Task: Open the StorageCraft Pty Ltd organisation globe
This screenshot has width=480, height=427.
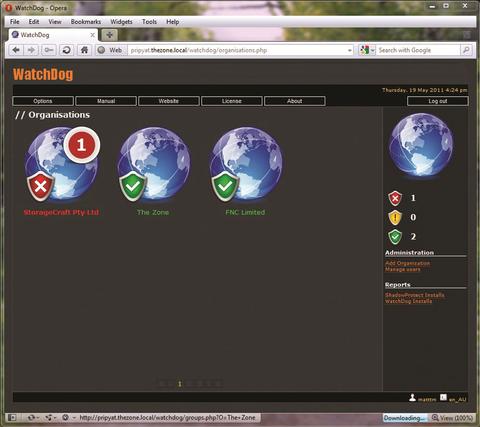Action: point(61,164)
